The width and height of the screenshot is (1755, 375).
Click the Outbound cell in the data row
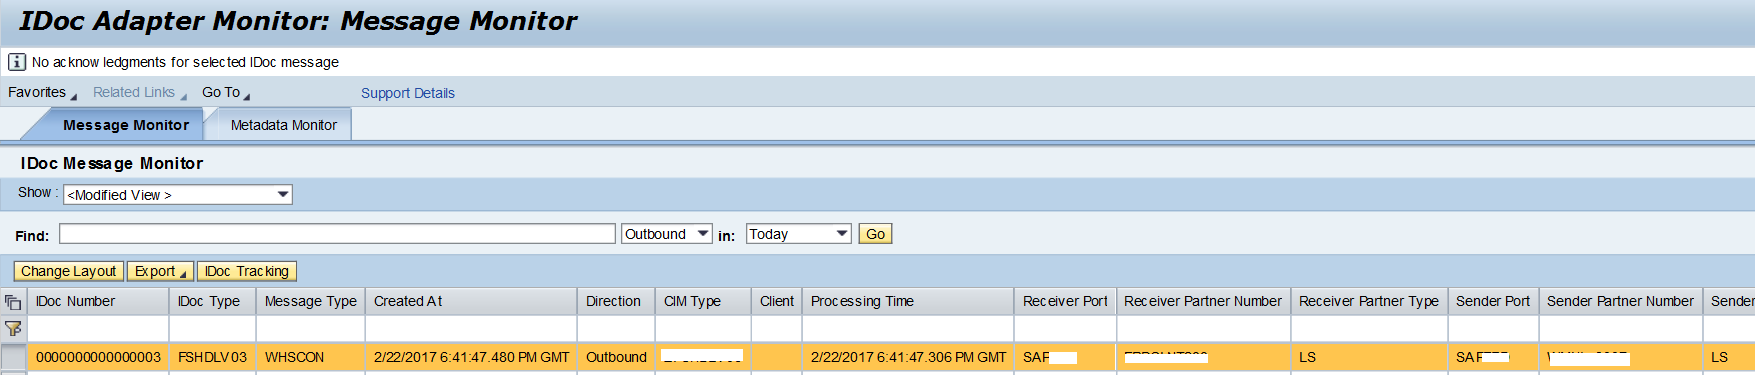coord(616,357)
